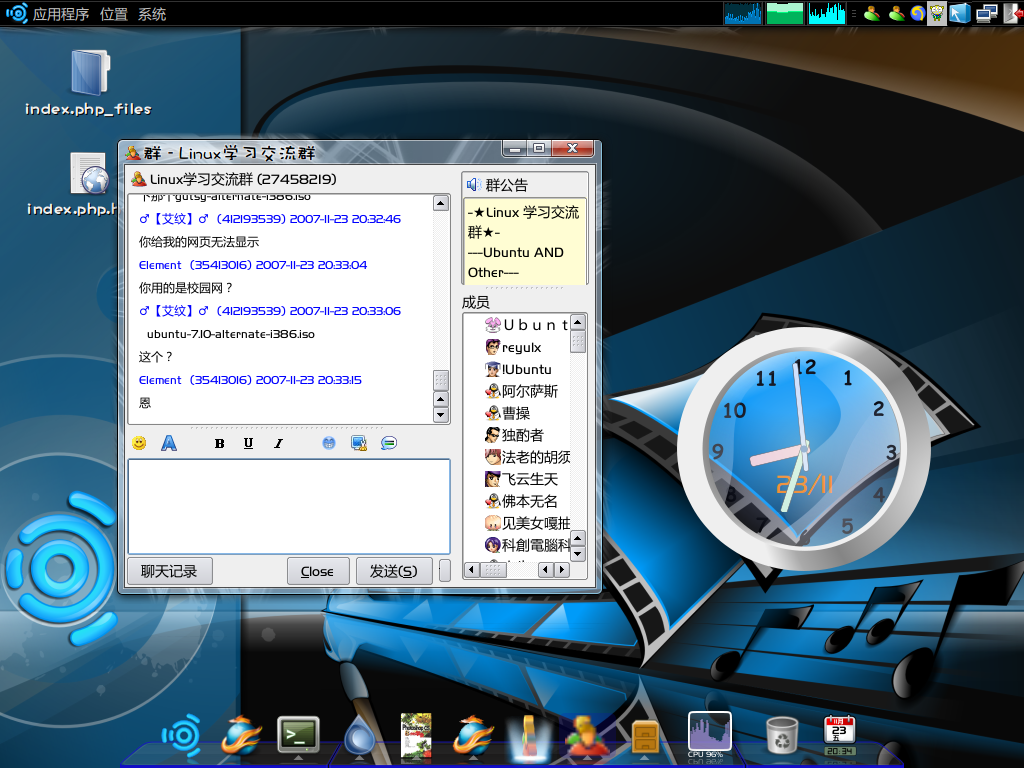Open chat history with 聊天记录 button
This screenshot has width=1024, height=768.
(x=170, y=571)
